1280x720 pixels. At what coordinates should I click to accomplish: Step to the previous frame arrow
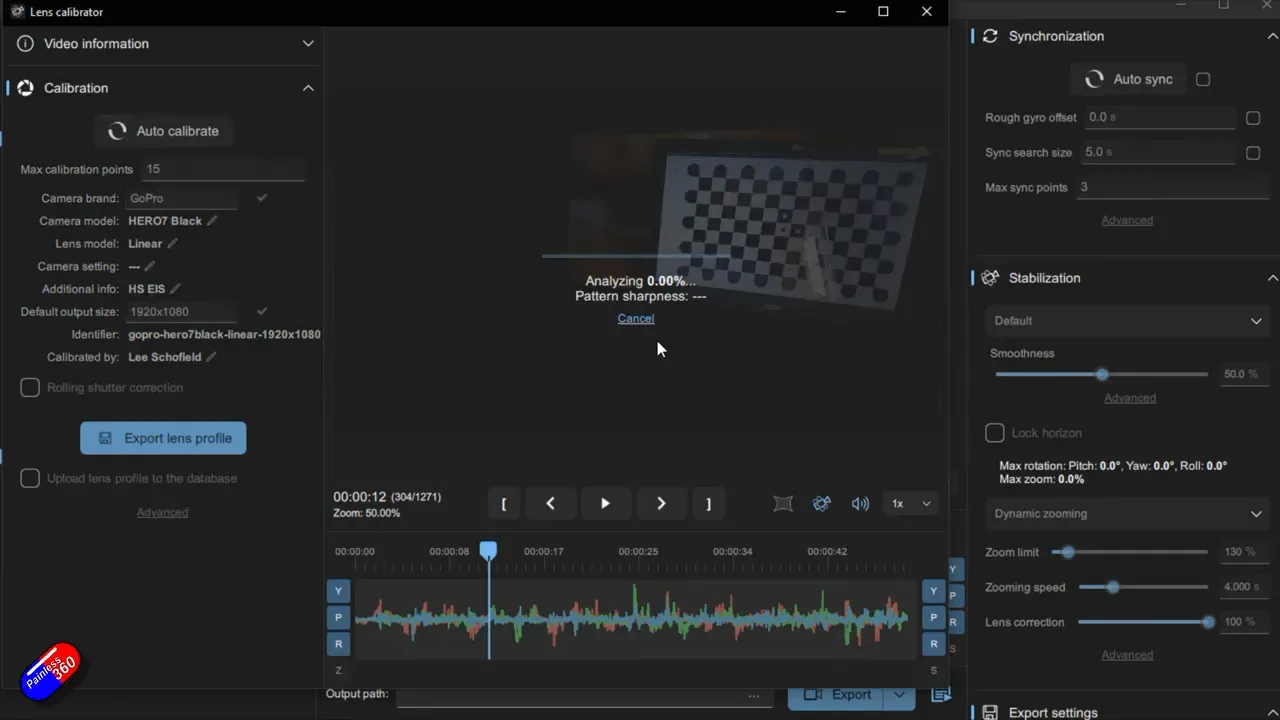[x=550, y=504]
